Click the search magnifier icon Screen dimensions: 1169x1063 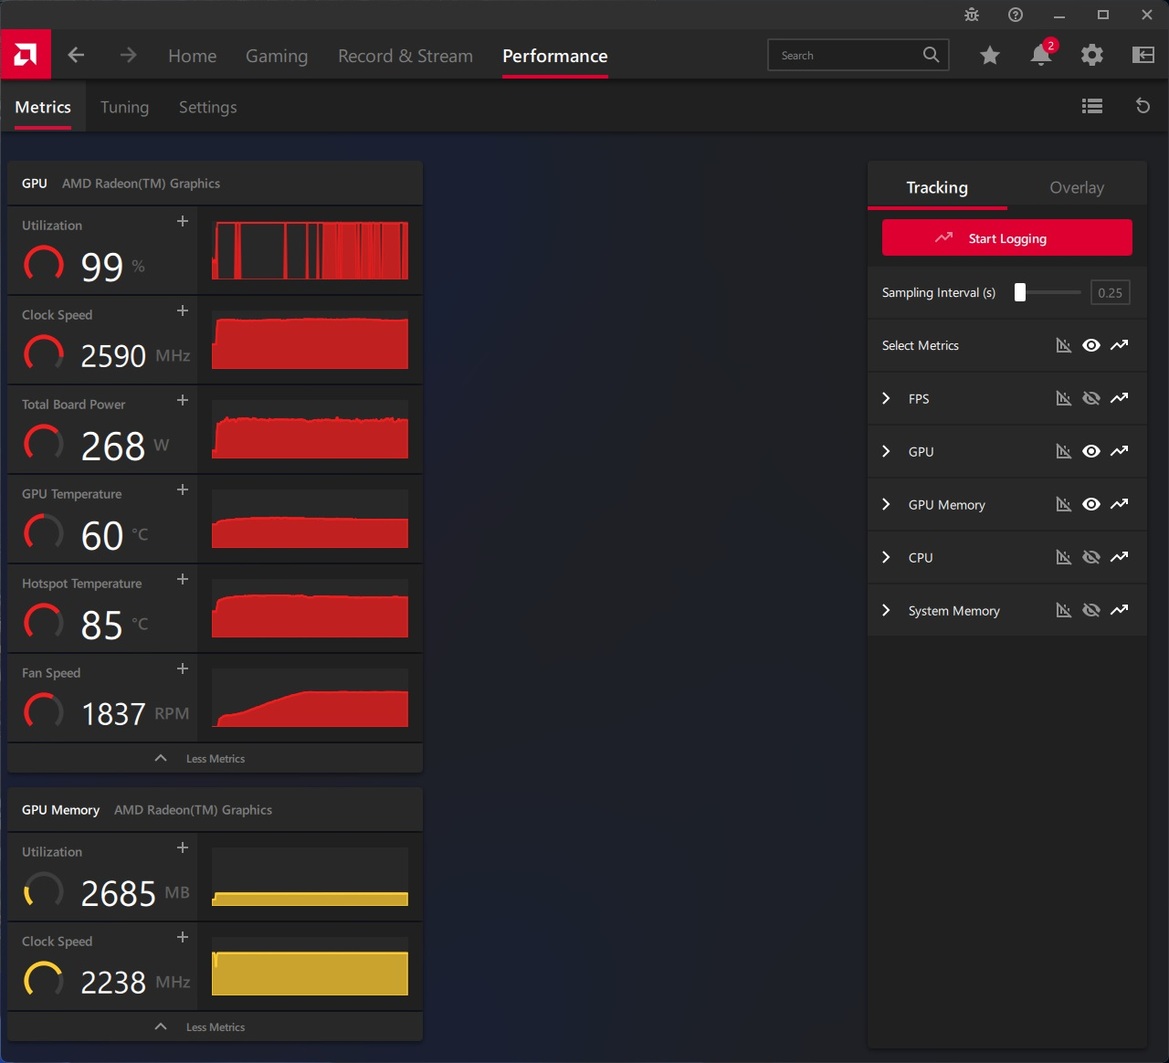pyautogui.click(x=930, y=54)
